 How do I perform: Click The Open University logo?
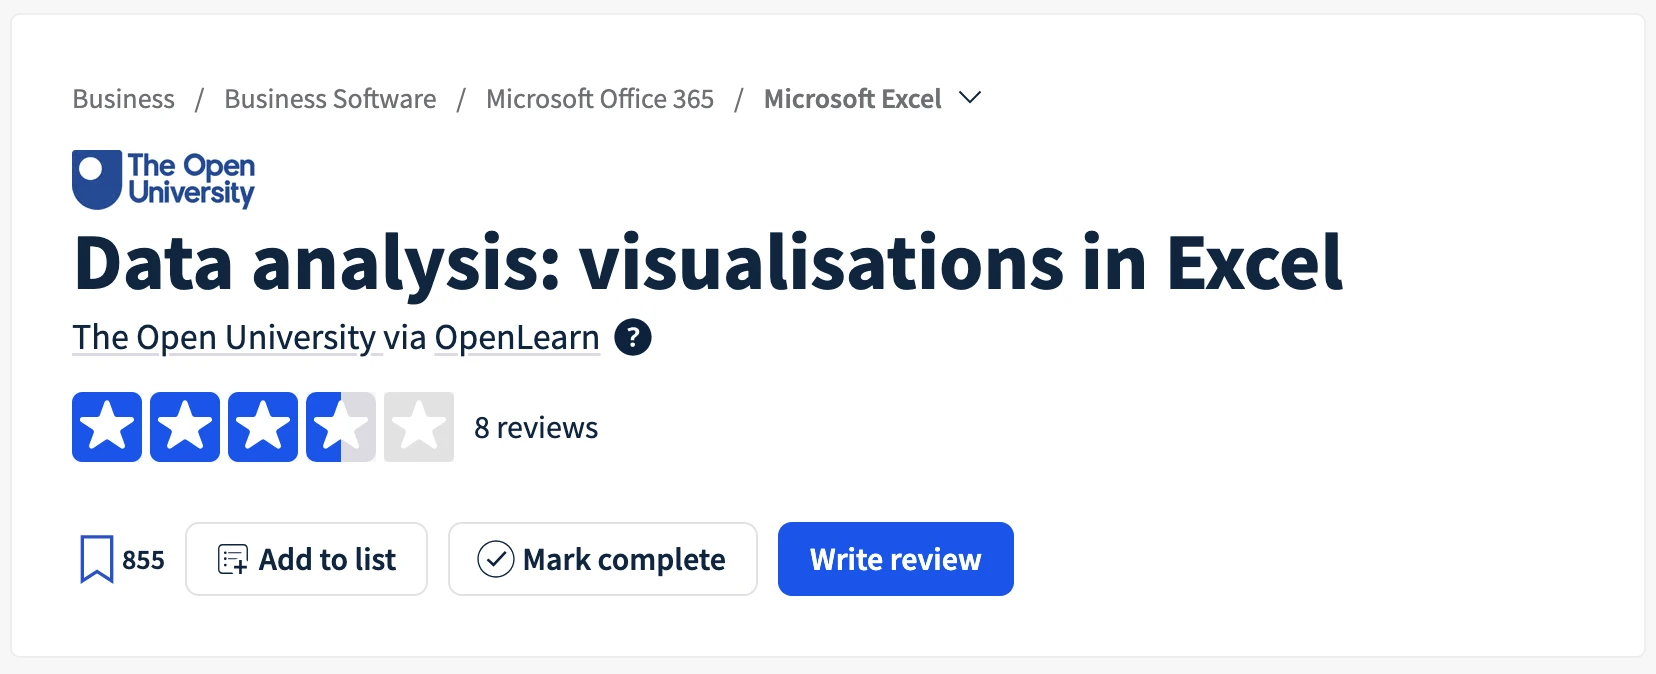[163, 179]
